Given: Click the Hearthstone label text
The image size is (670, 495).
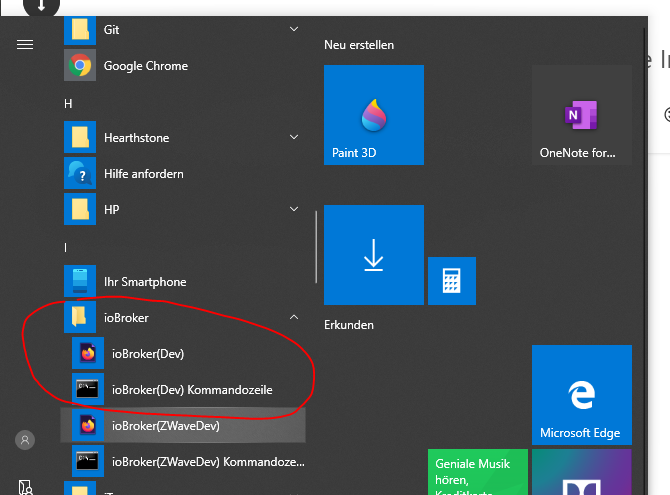Looking at the screenshot, I should click(136, 138).
